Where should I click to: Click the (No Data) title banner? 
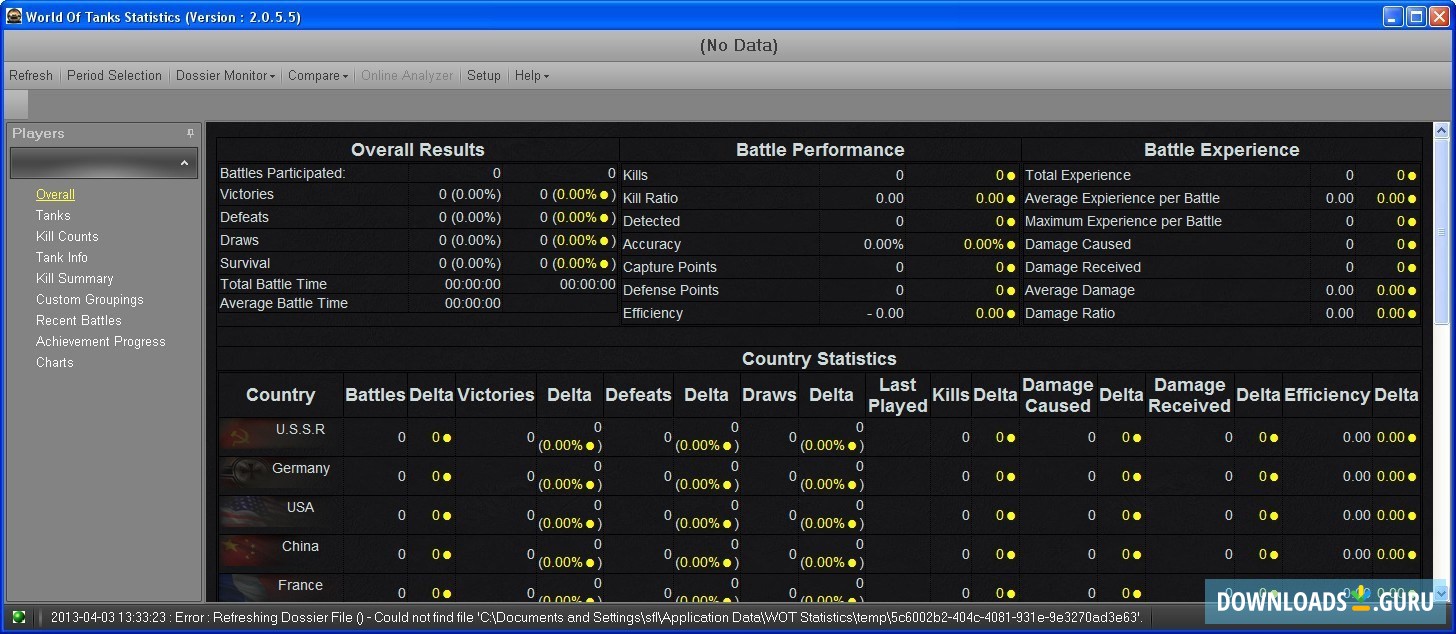point(739,45)
